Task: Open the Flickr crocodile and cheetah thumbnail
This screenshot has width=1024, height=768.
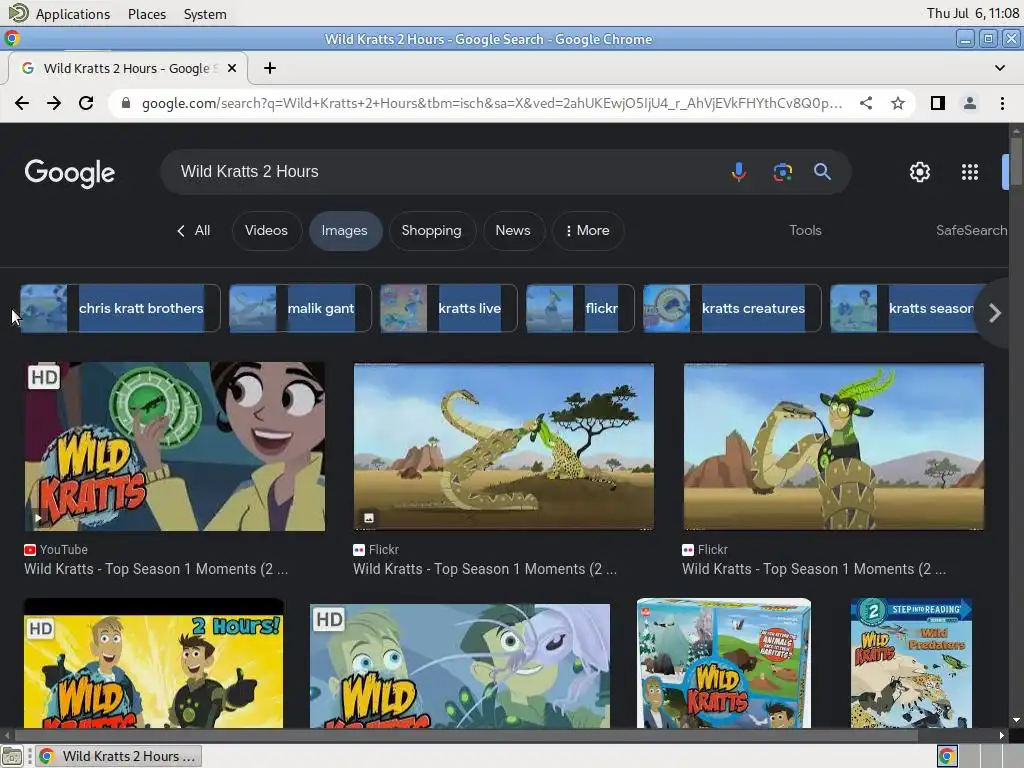Action: pyautogui.click(x=504, y=447)
